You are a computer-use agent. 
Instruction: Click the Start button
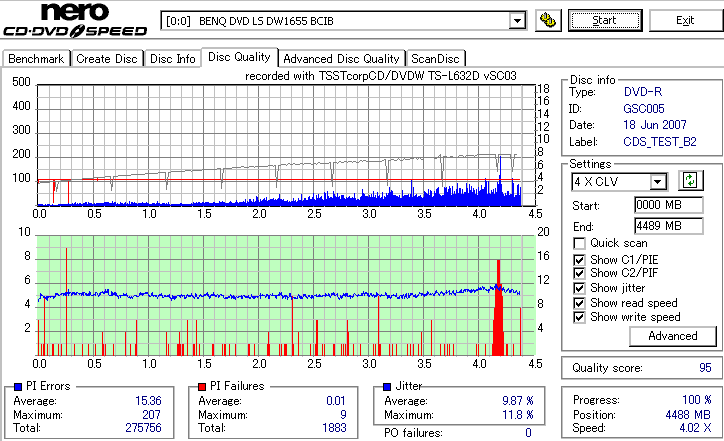click(605, 20)
